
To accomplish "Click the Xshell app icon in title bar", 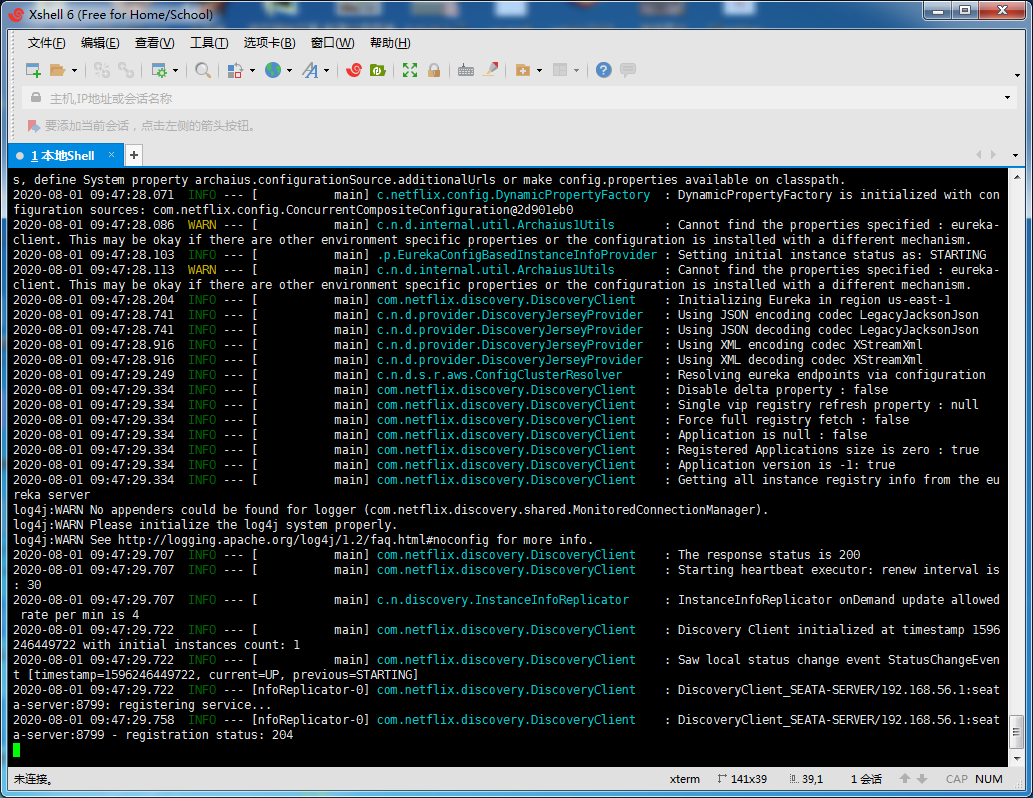I will (x=17, y=14).
